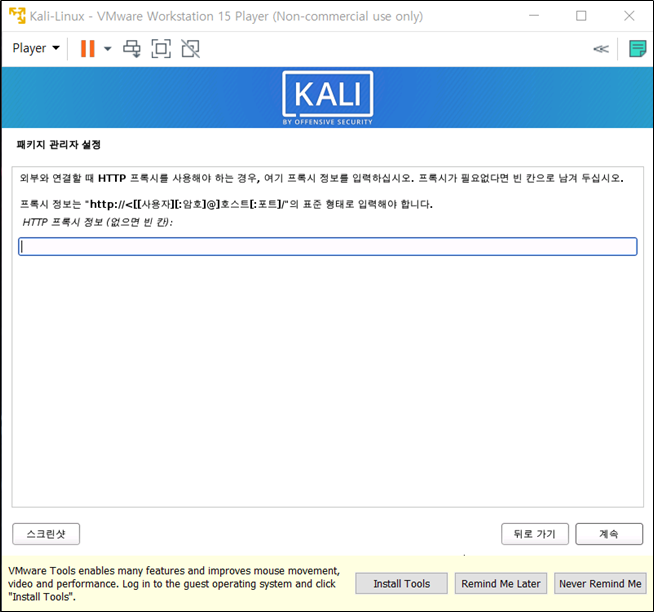654x612 pixels.
Task: Click the 스크린샷 button
Action: click(46, 534)
